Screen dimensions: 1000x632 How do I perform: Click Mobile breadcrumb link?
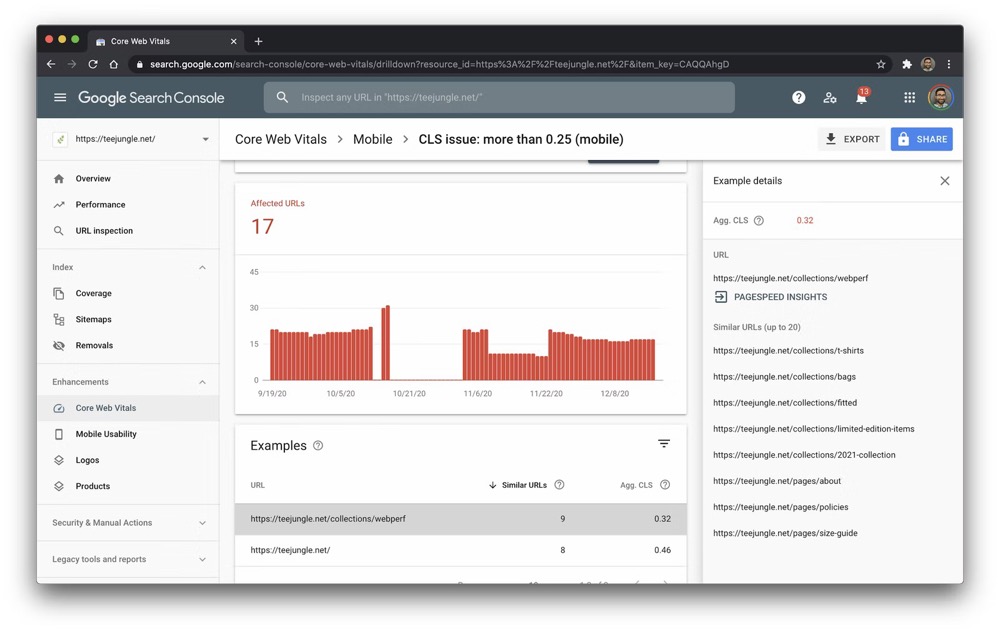click(372, 139)
